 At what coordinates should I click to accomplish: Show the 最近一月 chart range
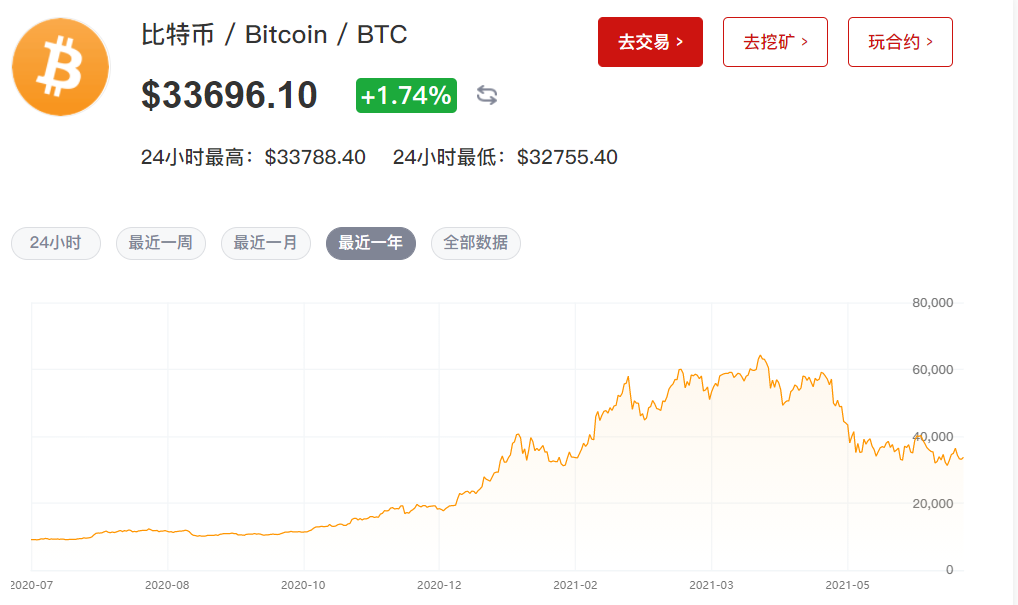[x=266, y=243]
